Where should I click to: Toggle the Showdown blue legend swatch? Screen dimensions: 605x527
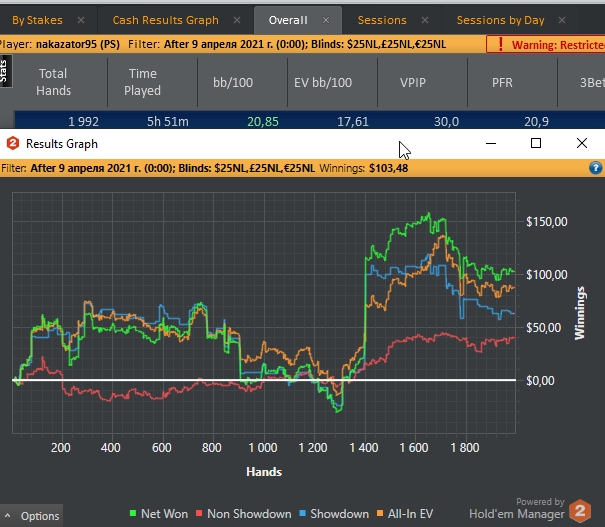(x=302, y=513)
